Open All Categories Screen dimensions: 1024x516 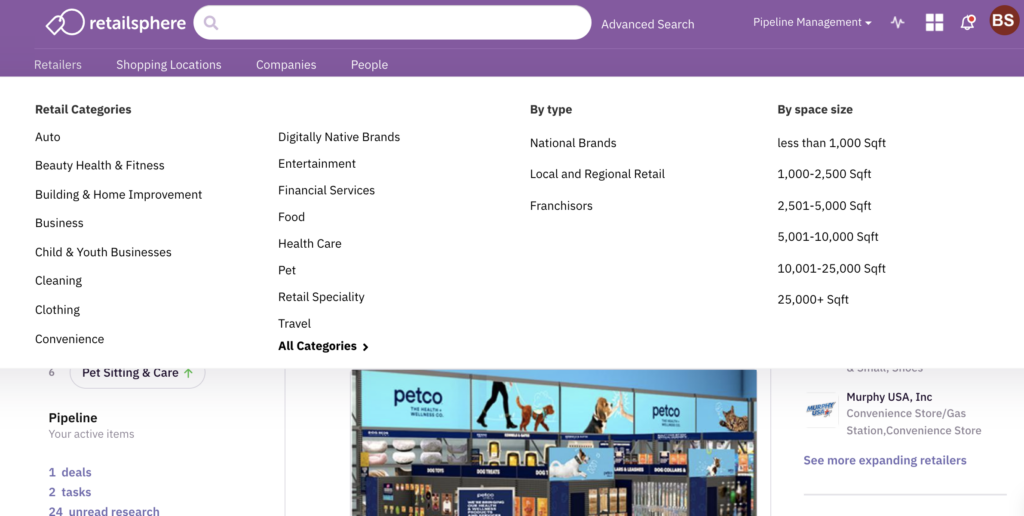(x=323, y=346)
